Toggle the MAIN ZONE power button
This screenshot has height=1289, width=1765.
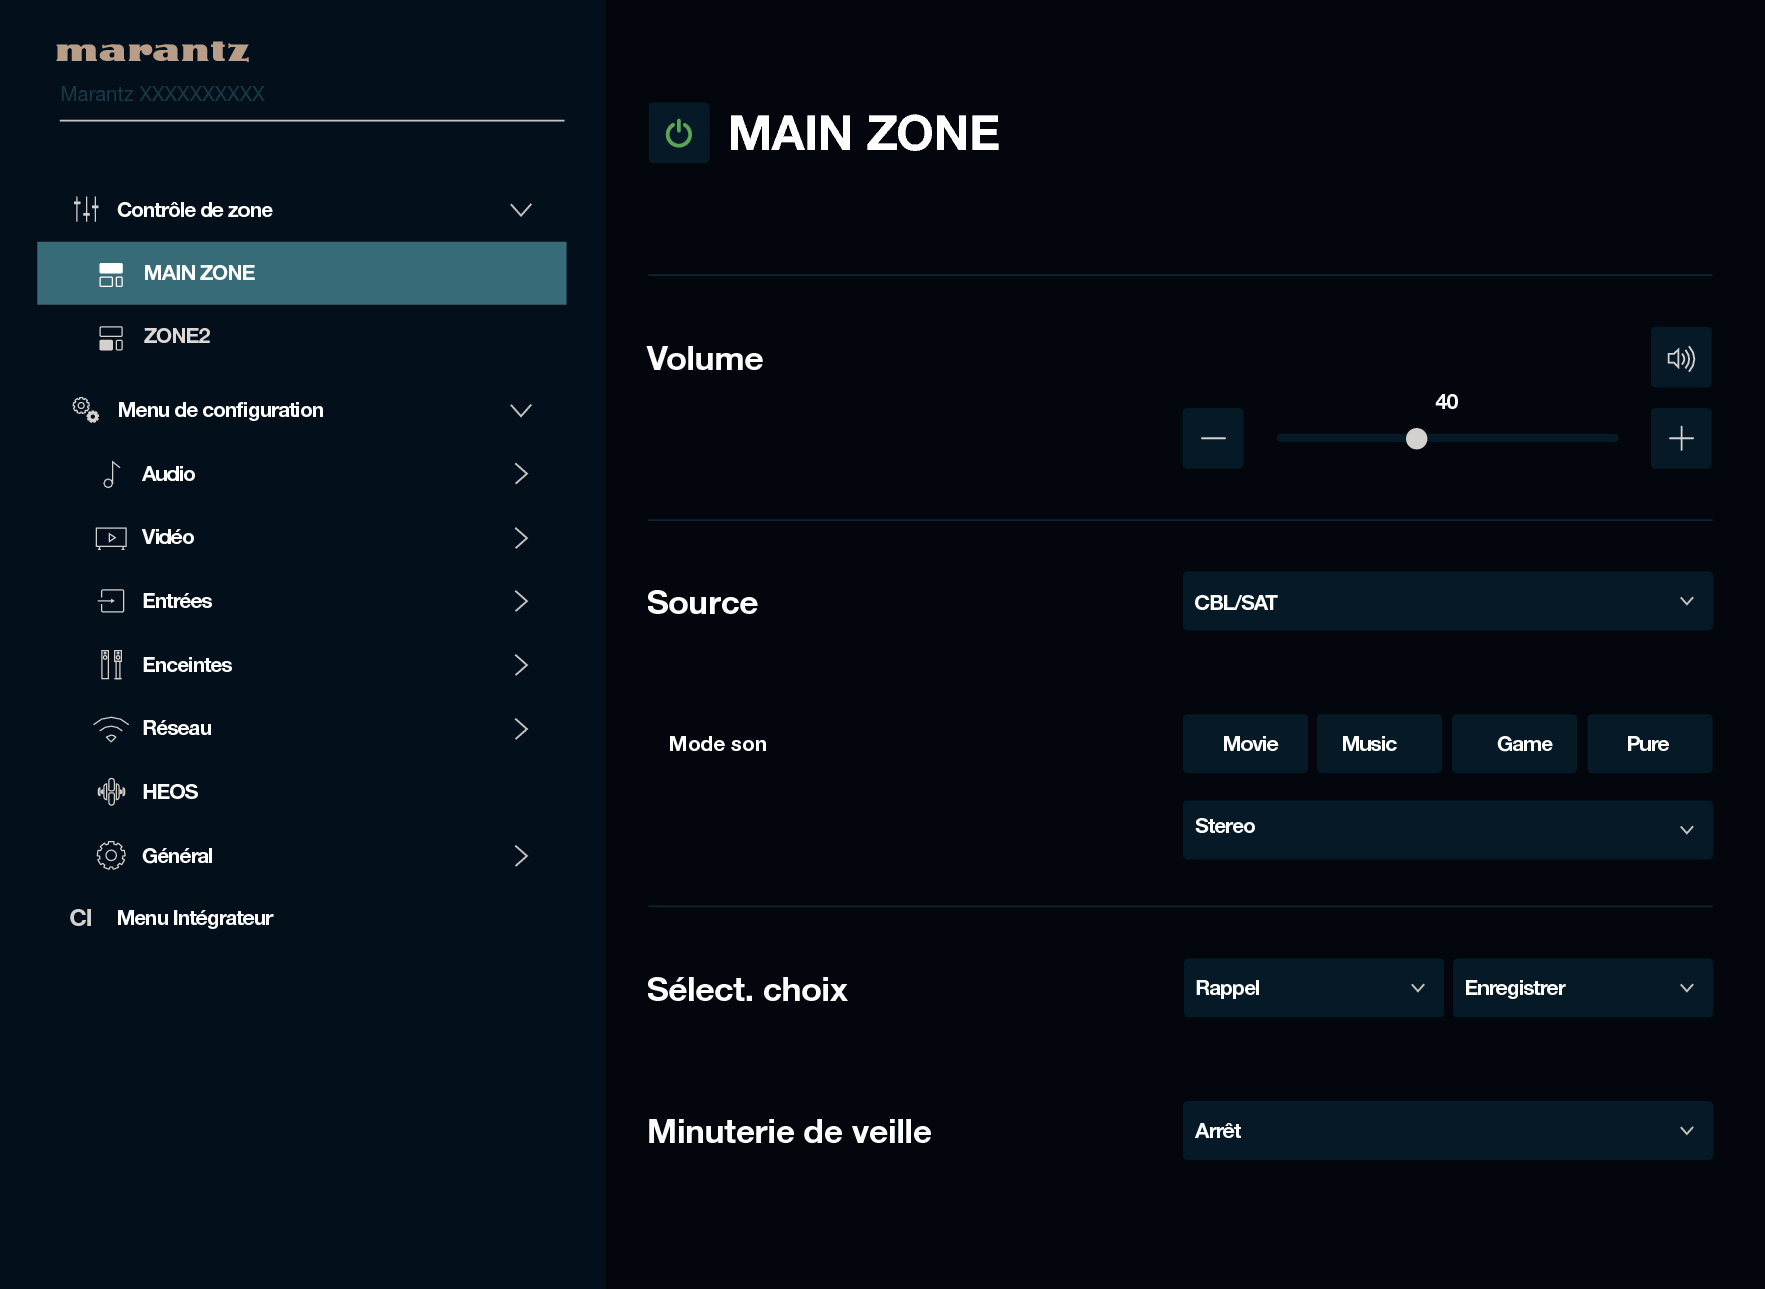(678, 133)
